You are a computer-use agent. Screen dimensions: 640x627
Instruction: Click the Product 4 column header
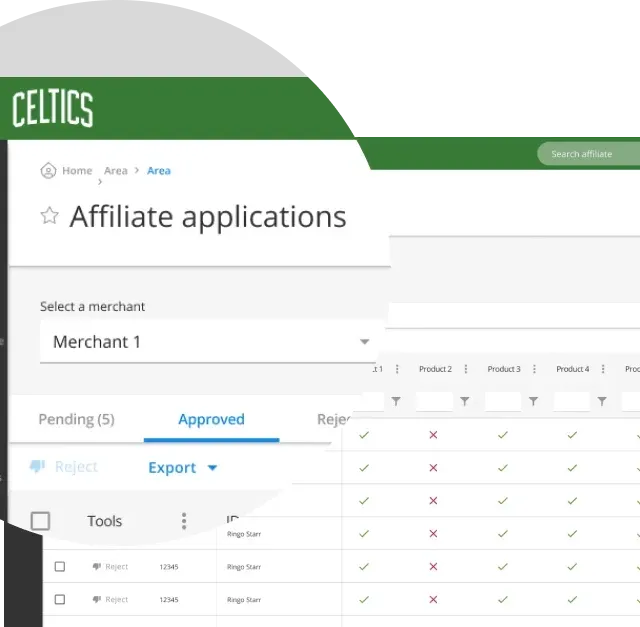pos(573,369)
